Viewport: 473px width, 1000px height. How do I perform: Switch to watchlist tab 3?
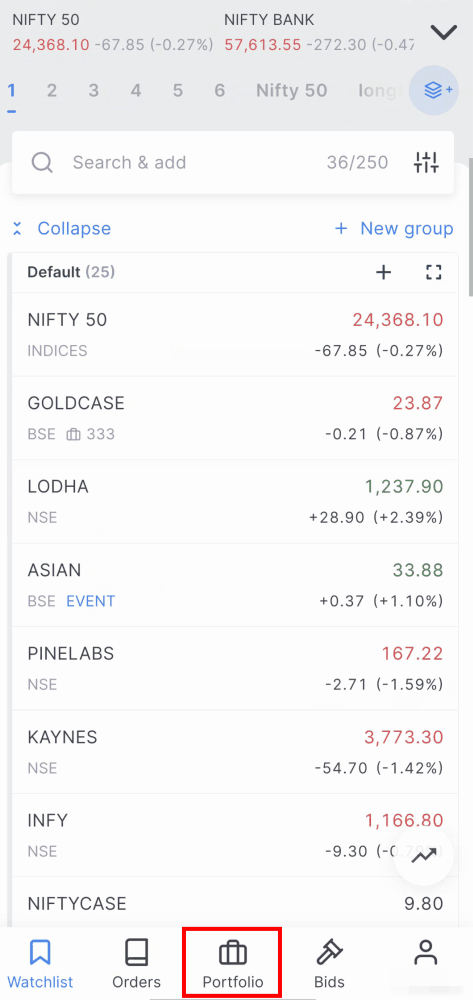(94, 91)
